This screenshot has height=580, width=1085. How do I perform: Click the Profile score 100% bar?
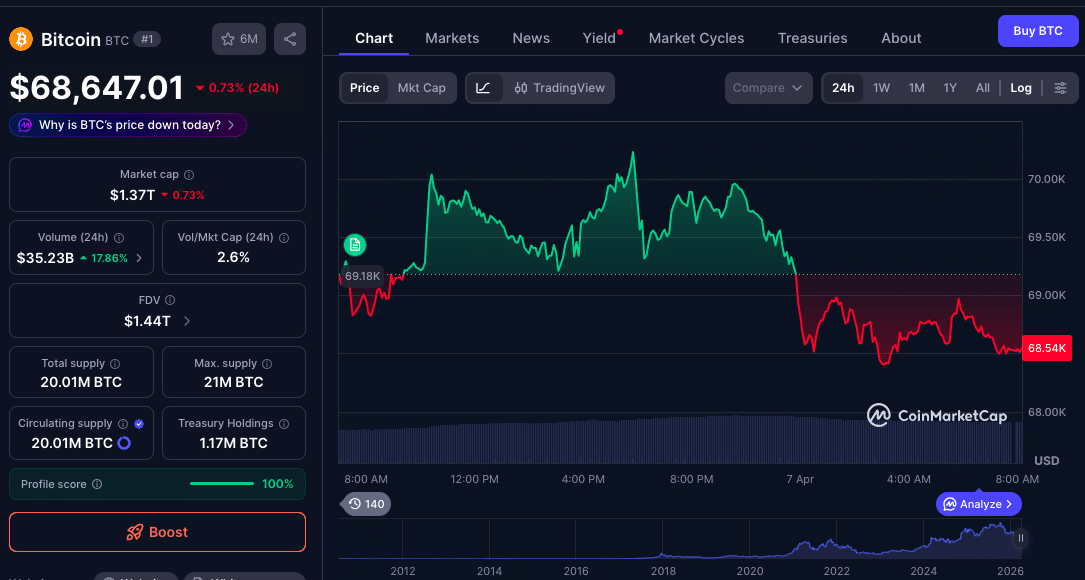pos(221,484)
